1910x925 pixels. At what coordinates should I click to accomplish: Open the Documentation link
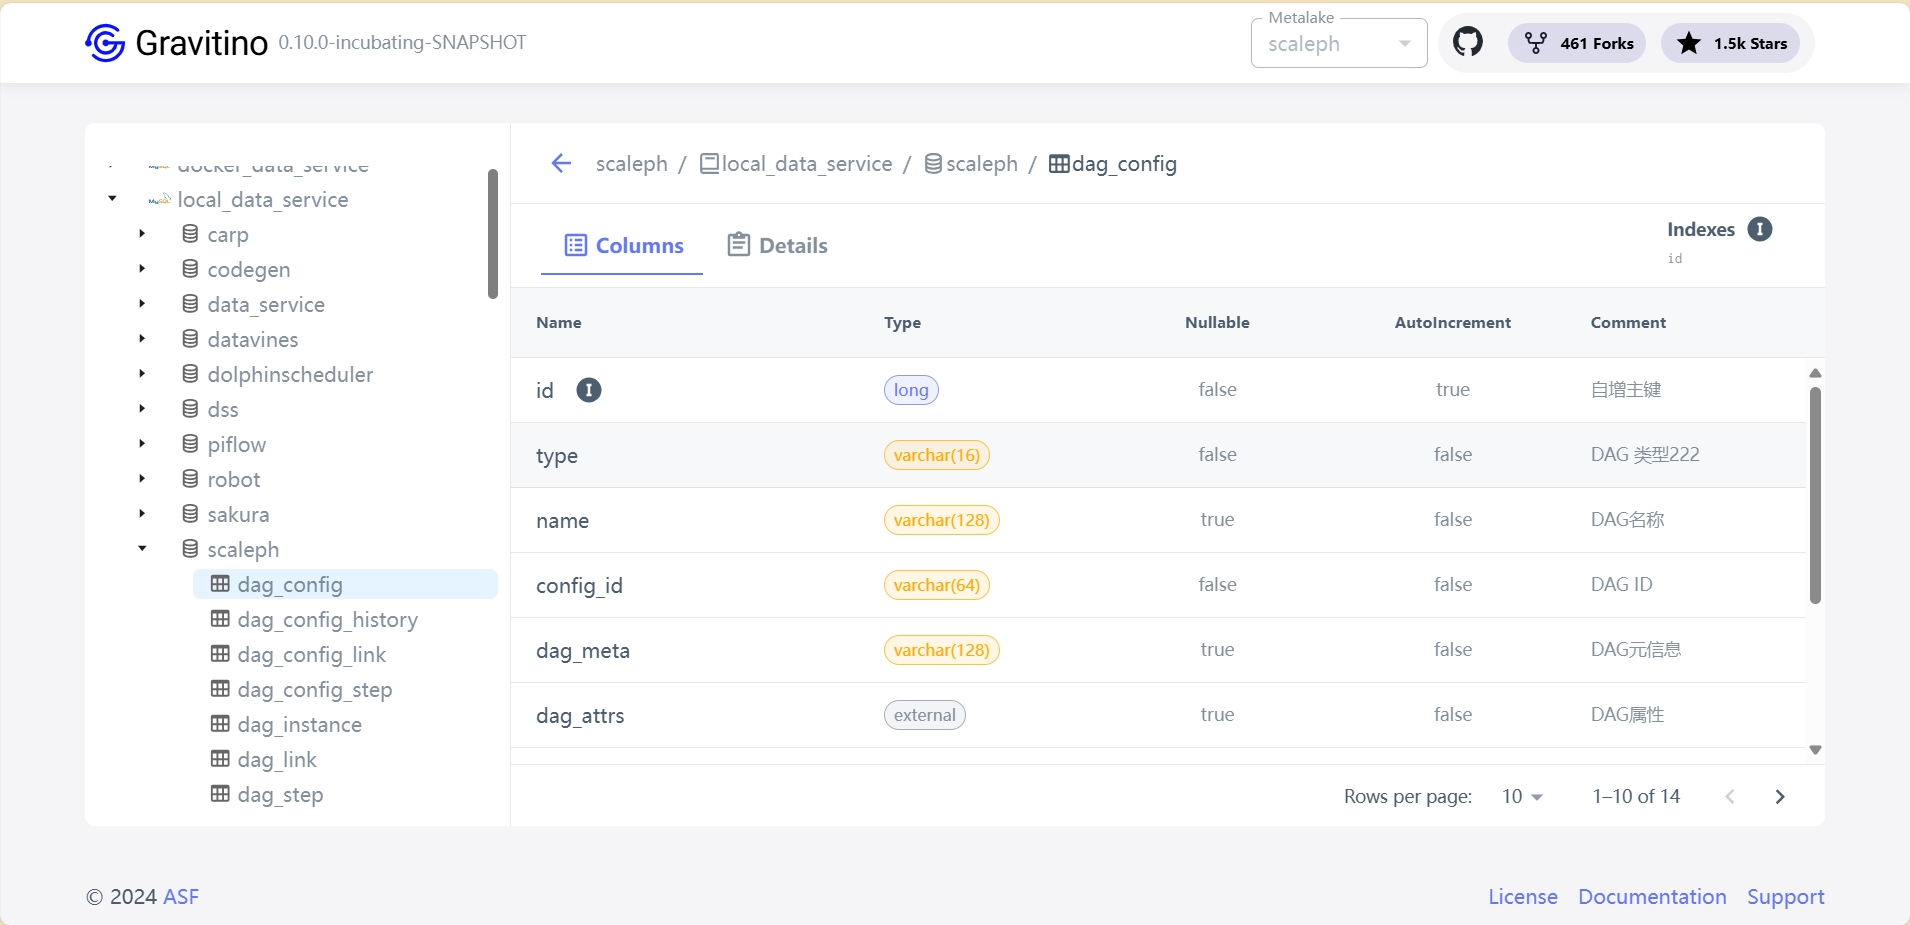(x=1652, y=896)
